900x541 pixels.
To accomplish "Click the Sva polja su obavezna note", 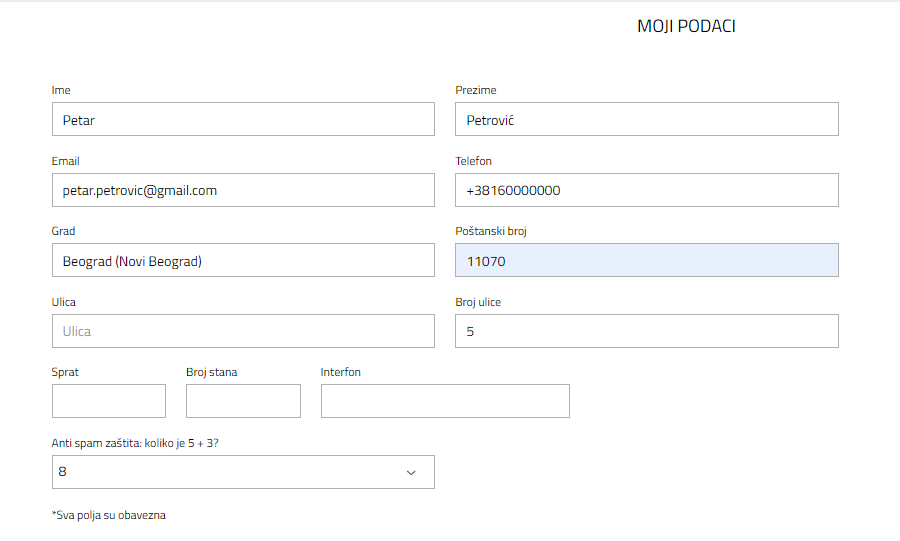I will click(108, 515).
